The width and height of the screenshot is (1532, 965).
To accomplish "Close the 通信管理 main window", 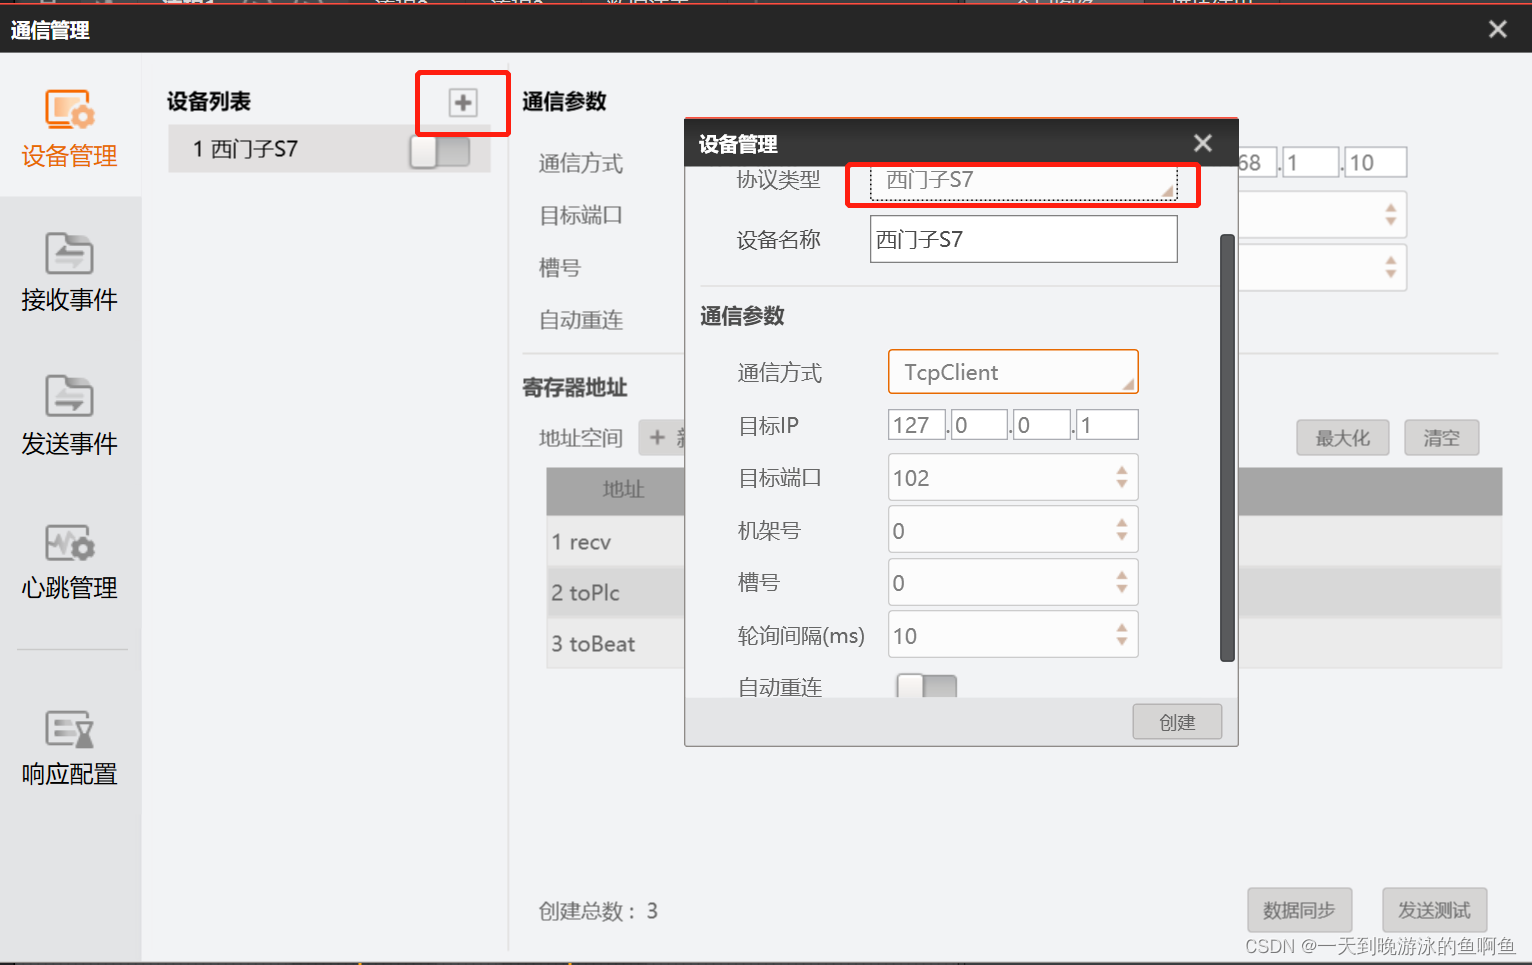I will pyautogui.click(x=1498, y=29).
